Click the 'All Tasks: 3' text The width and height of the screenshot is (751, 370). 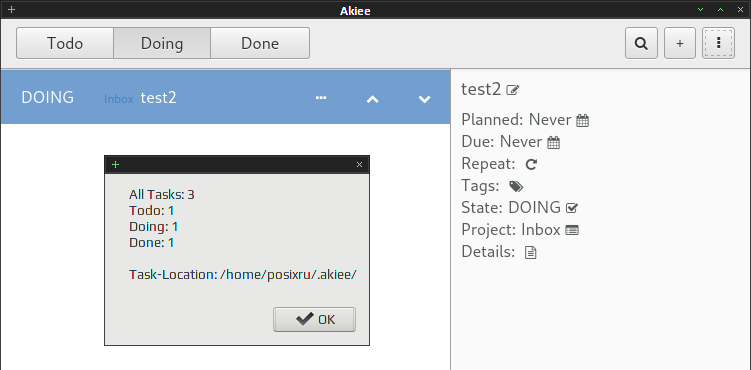(162, 195)
